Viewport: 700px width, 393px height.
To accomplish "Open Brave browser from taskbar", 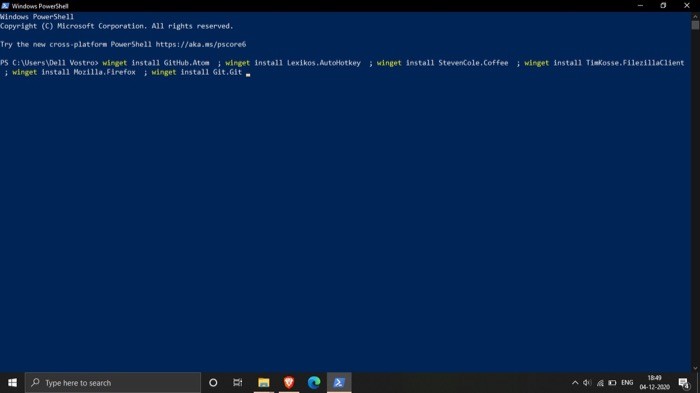I will pyautogui.click(x=289, y=383).
